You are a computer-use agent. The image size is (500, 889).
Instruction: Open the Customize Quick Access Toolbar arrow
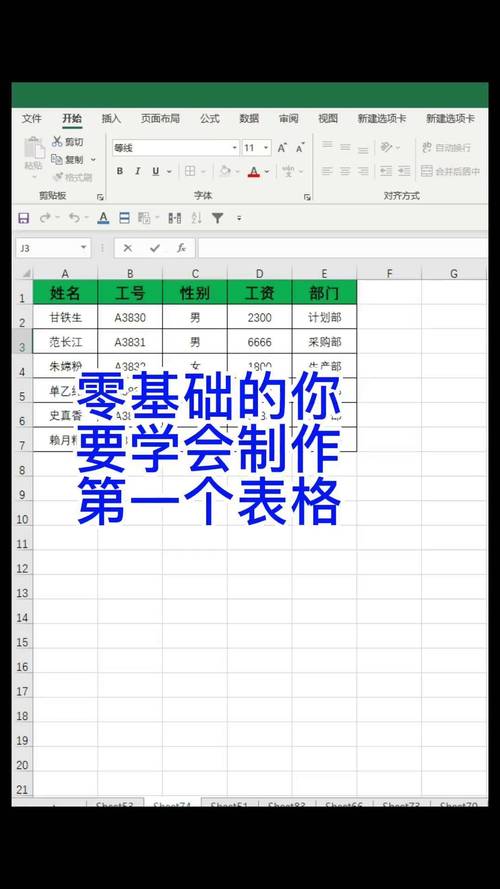(239, 218)
